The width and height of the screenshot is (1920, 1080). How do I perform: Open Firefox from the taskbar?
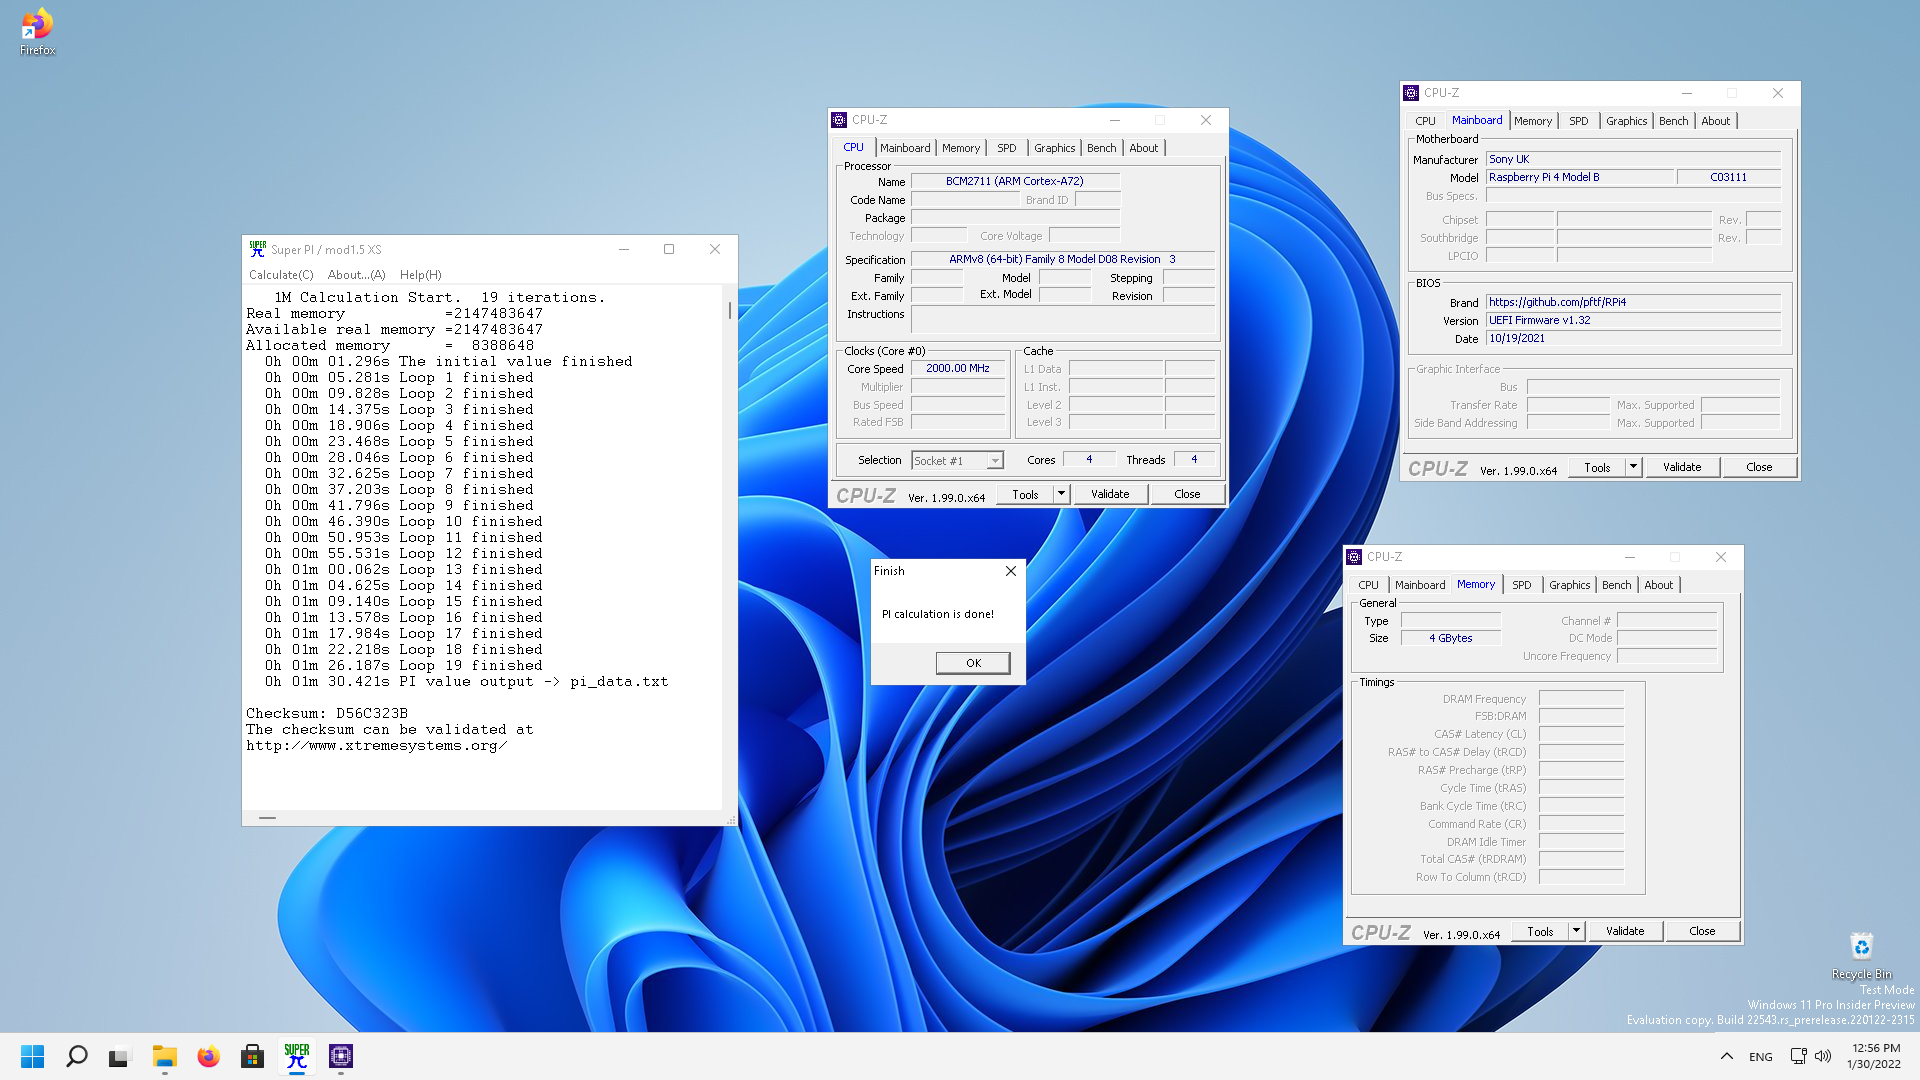[208, 1056]
